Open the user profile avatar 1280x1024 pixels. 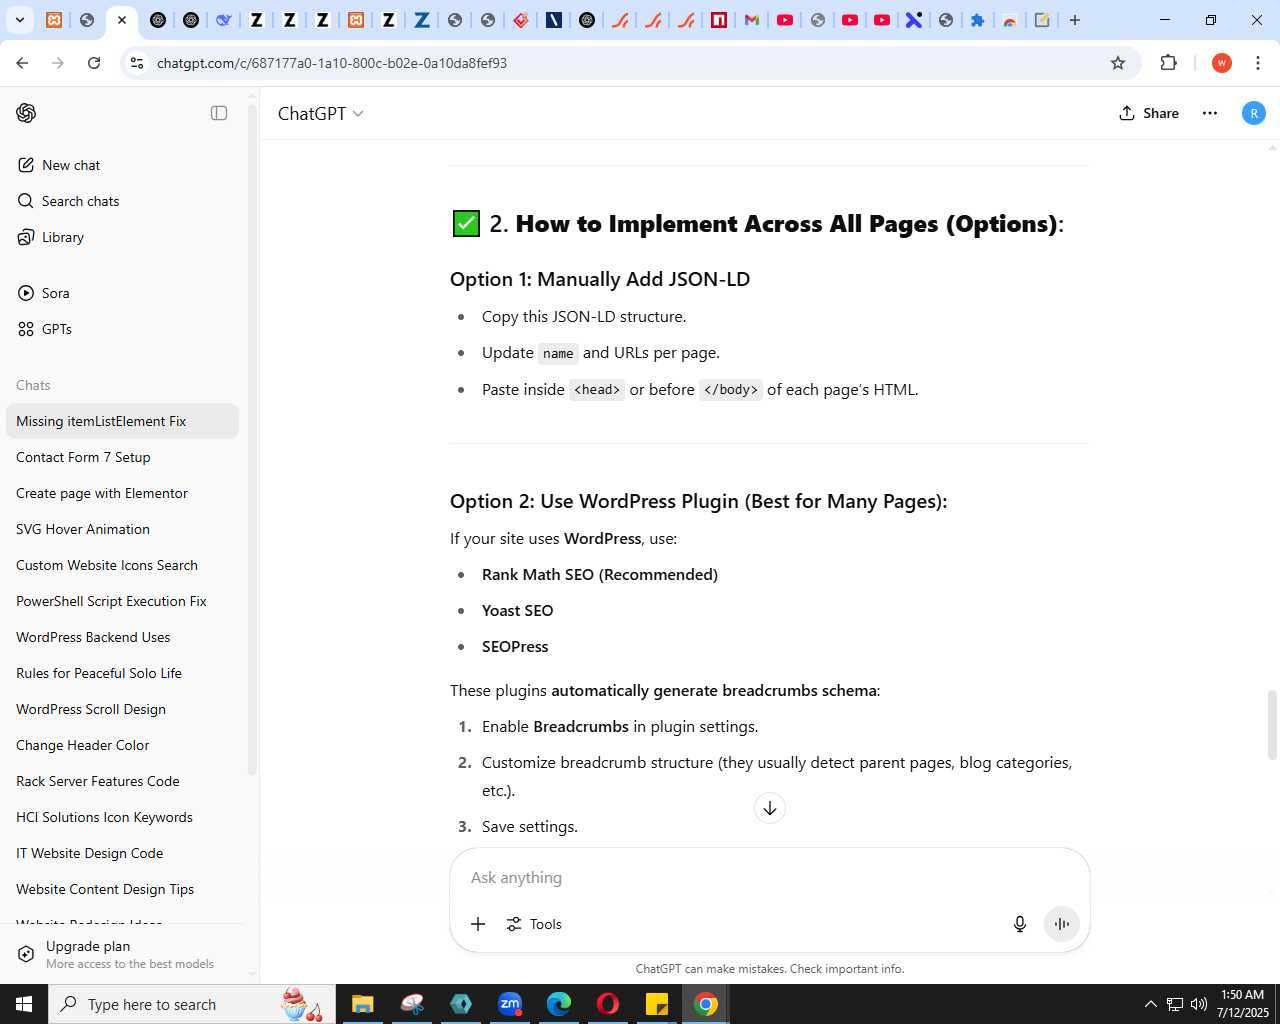point(1254,113)
